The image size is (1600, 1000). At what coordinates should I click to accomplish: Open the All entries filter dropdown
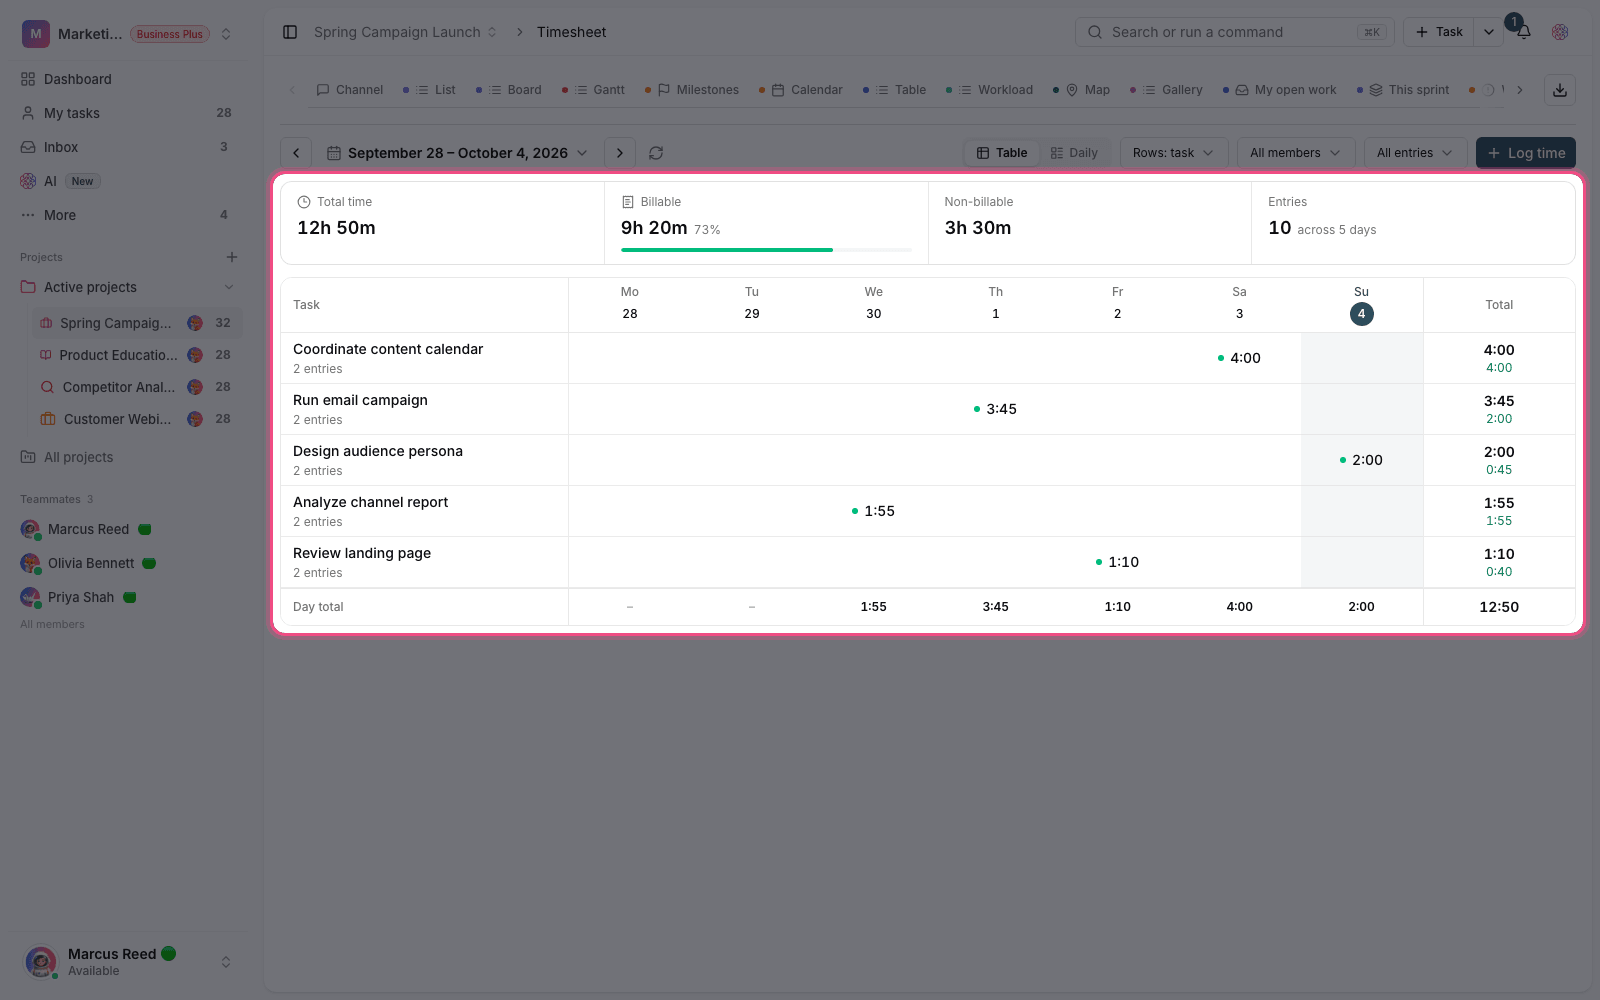1415,153
